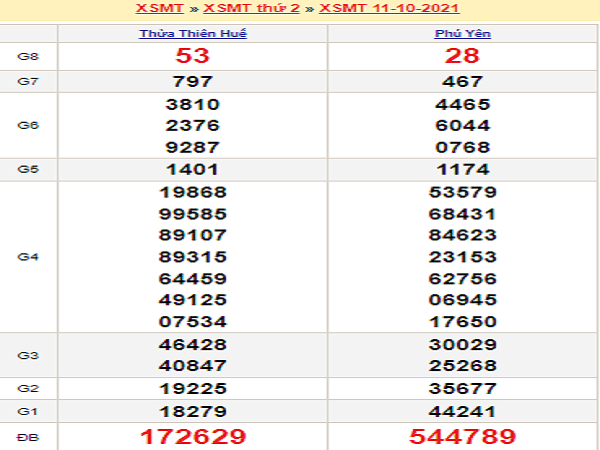600x450 pixels.
Task: Click the G2 result 19225
Action: coord(193,389)
